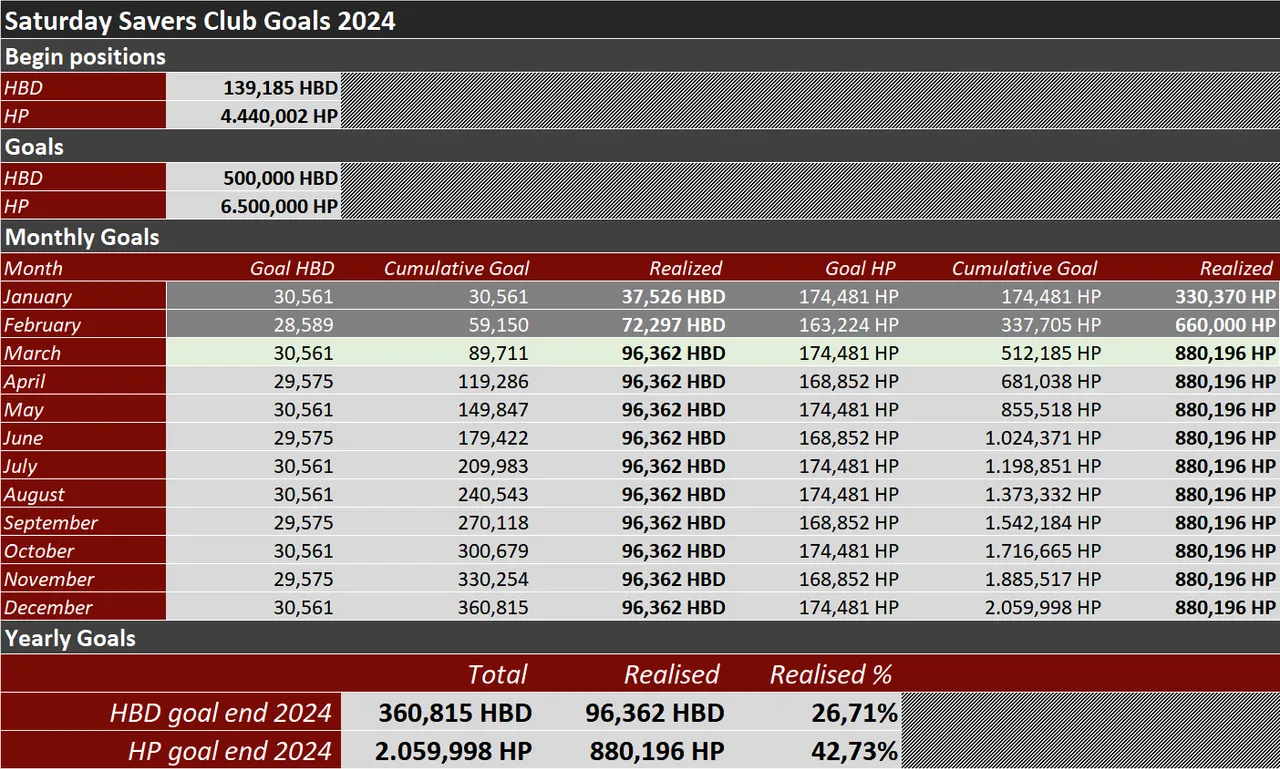The width and height of the screenshot is (1280, 769).
Task: Click the Yearly Goals section header
Action: coord(640,638)
